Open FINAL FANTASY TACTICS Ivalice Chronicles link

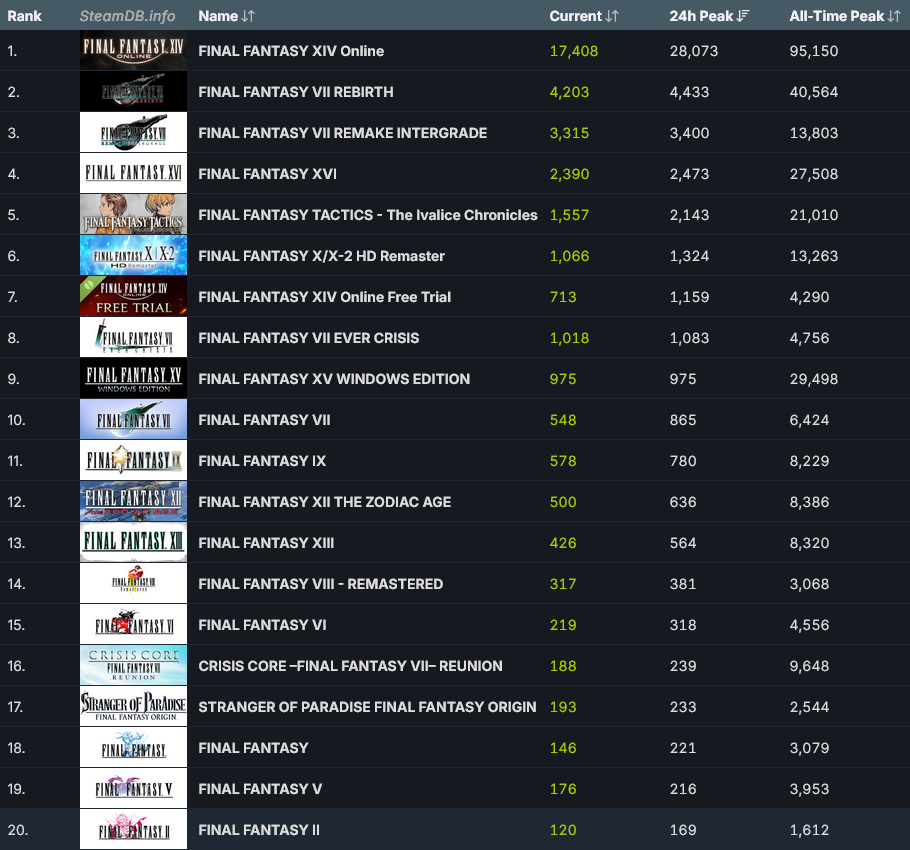(368, 215)
